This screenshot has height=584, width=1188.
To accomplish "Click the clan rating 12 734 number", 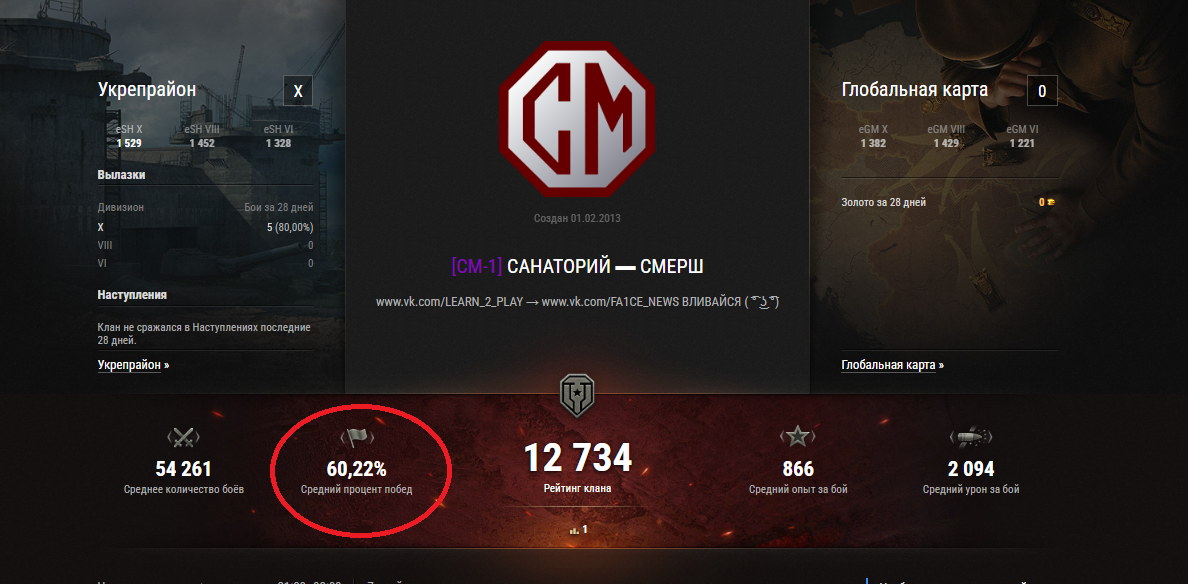I will point(577,458).
